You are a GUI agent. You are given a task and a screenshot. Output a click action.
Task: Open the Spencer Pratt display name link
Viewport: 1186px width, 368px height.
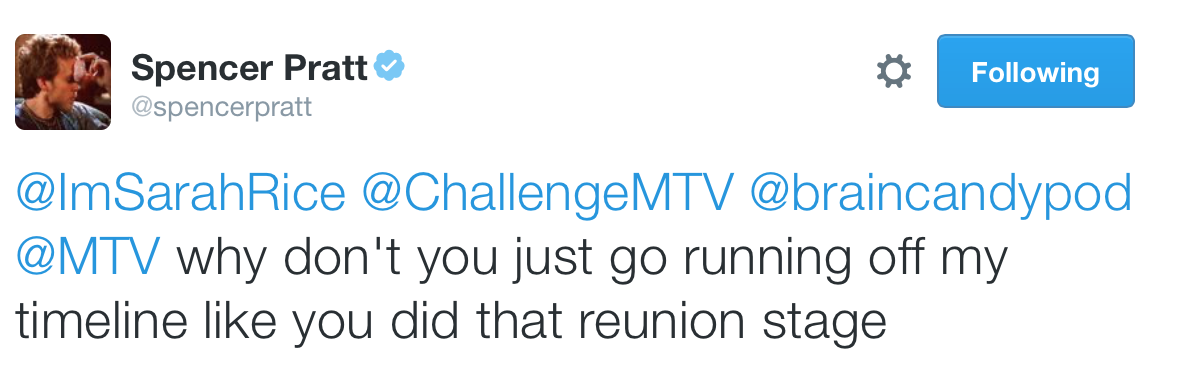[250, 69]
